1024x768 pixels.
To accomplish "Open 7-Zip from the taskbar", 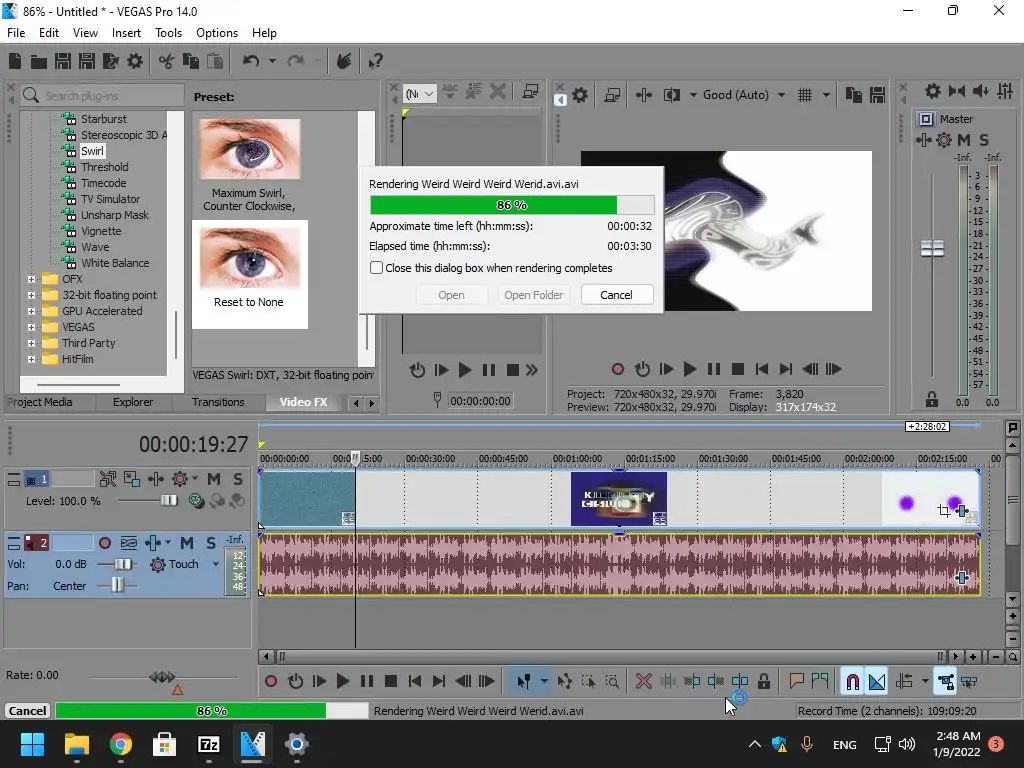I will [x=208, y=744].
